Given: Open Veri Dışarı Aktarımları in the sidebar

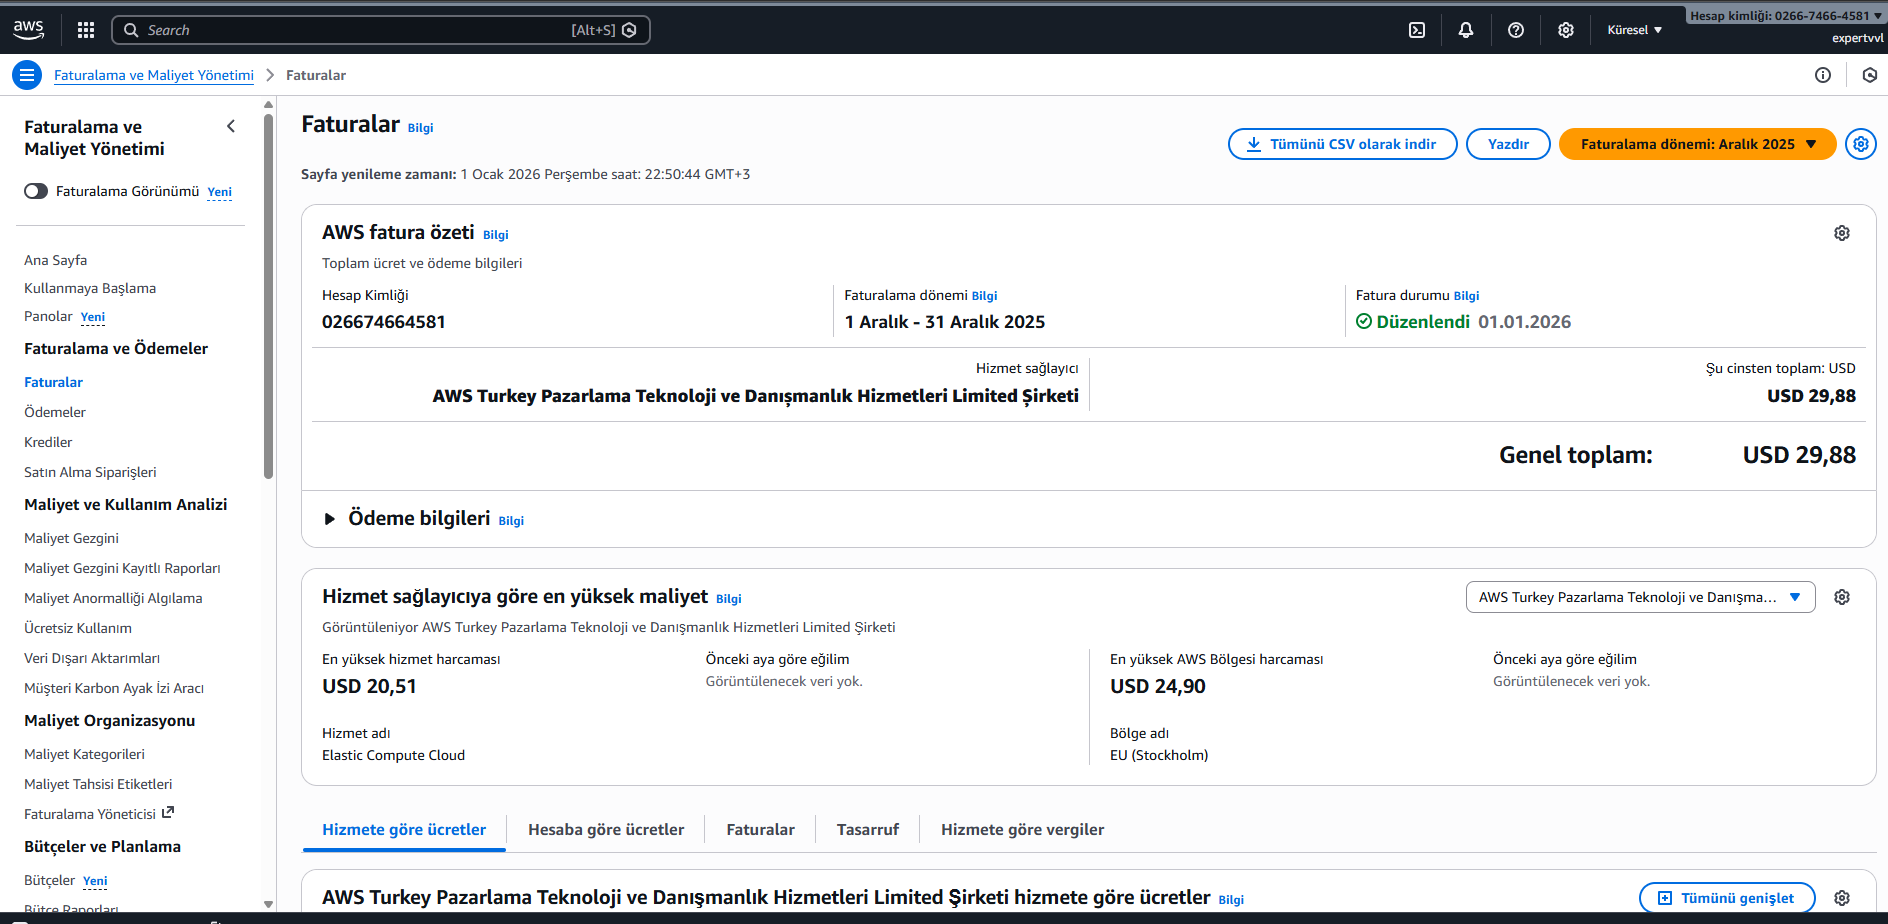Looking at the screenshot, I should tap(92, 658).
